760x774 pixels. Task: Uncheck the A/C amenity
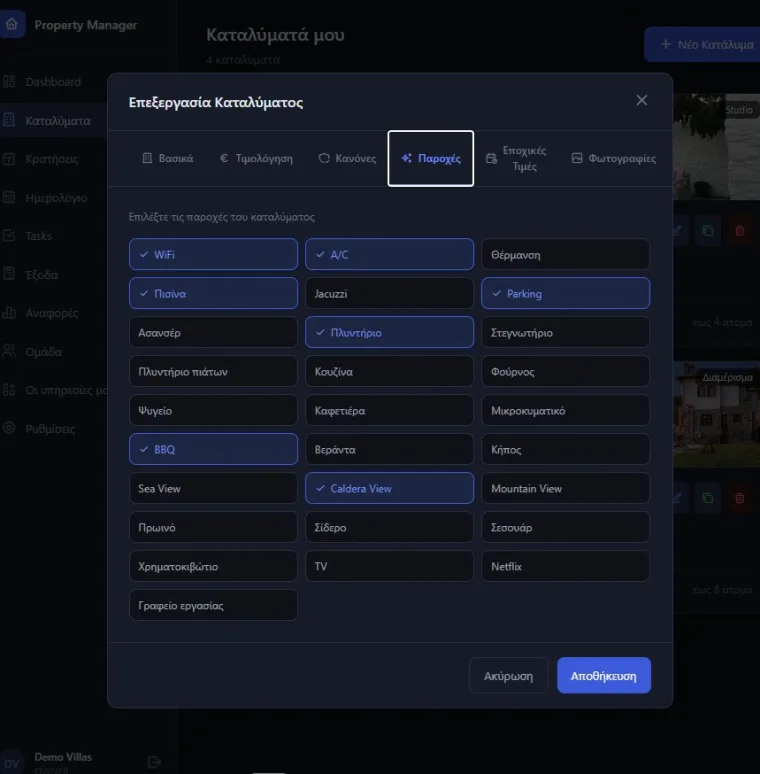pos(389,254)
